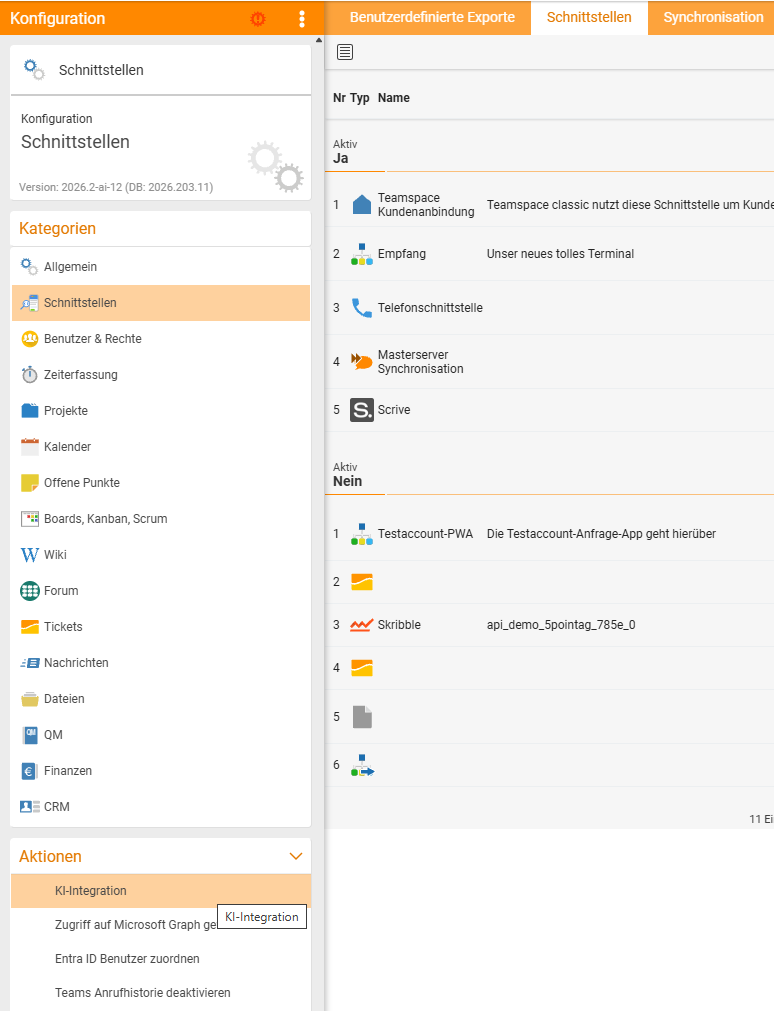Click the network-arrow icon in inactive row 6
Viewport: 774px width, 1011px height.
click(x=362, y=765)
